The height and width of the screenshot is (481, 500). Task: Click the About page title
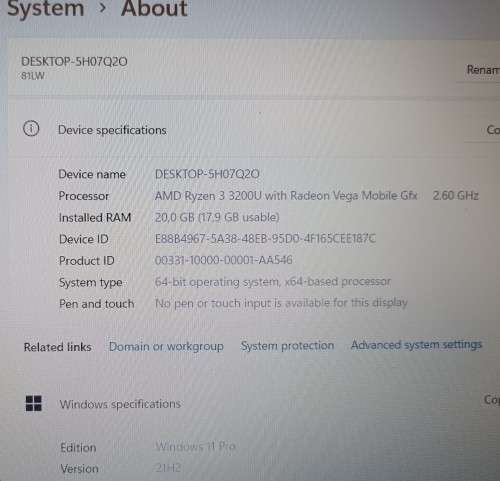point(154,8)
